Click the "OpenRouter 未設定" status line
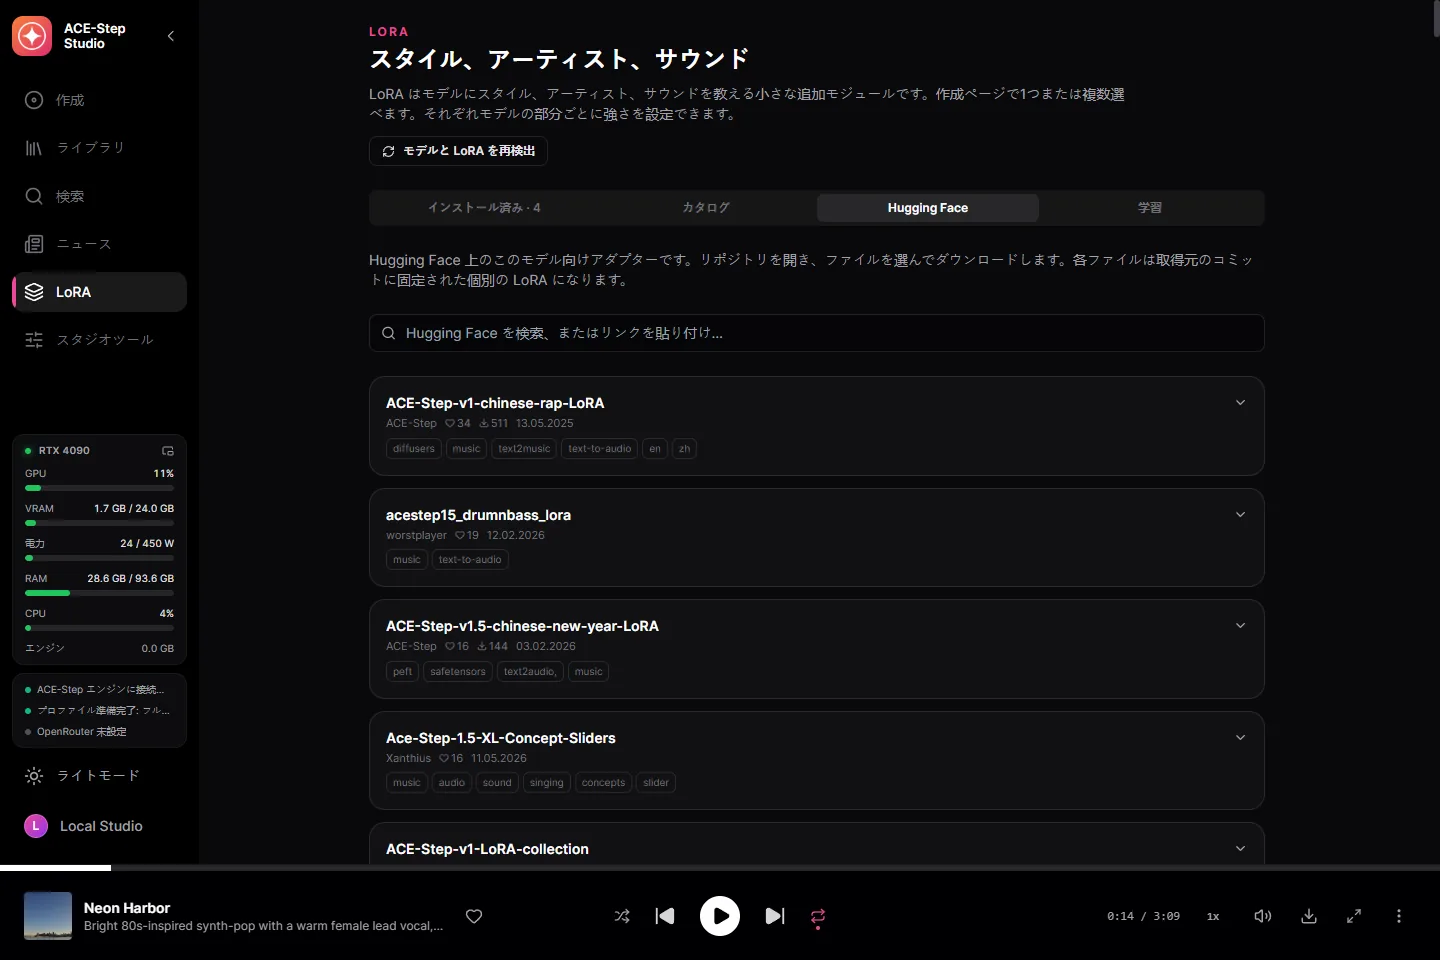1440x960 pixels. point(82,732)
